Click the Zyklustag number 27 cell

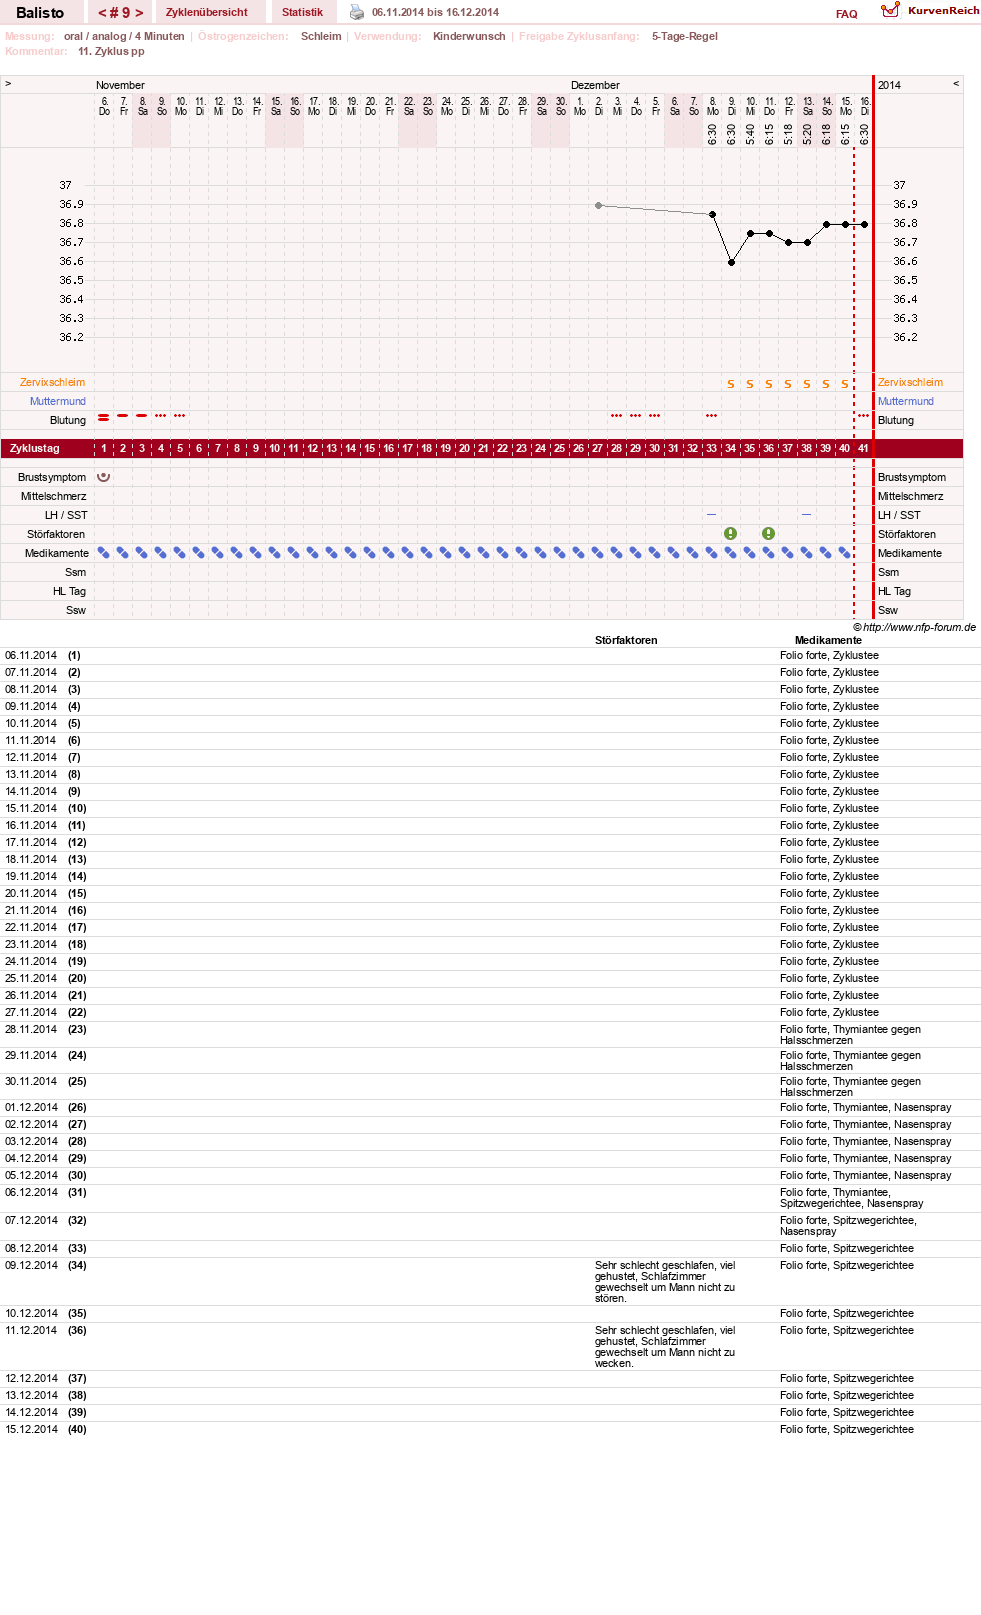[598, 448]
